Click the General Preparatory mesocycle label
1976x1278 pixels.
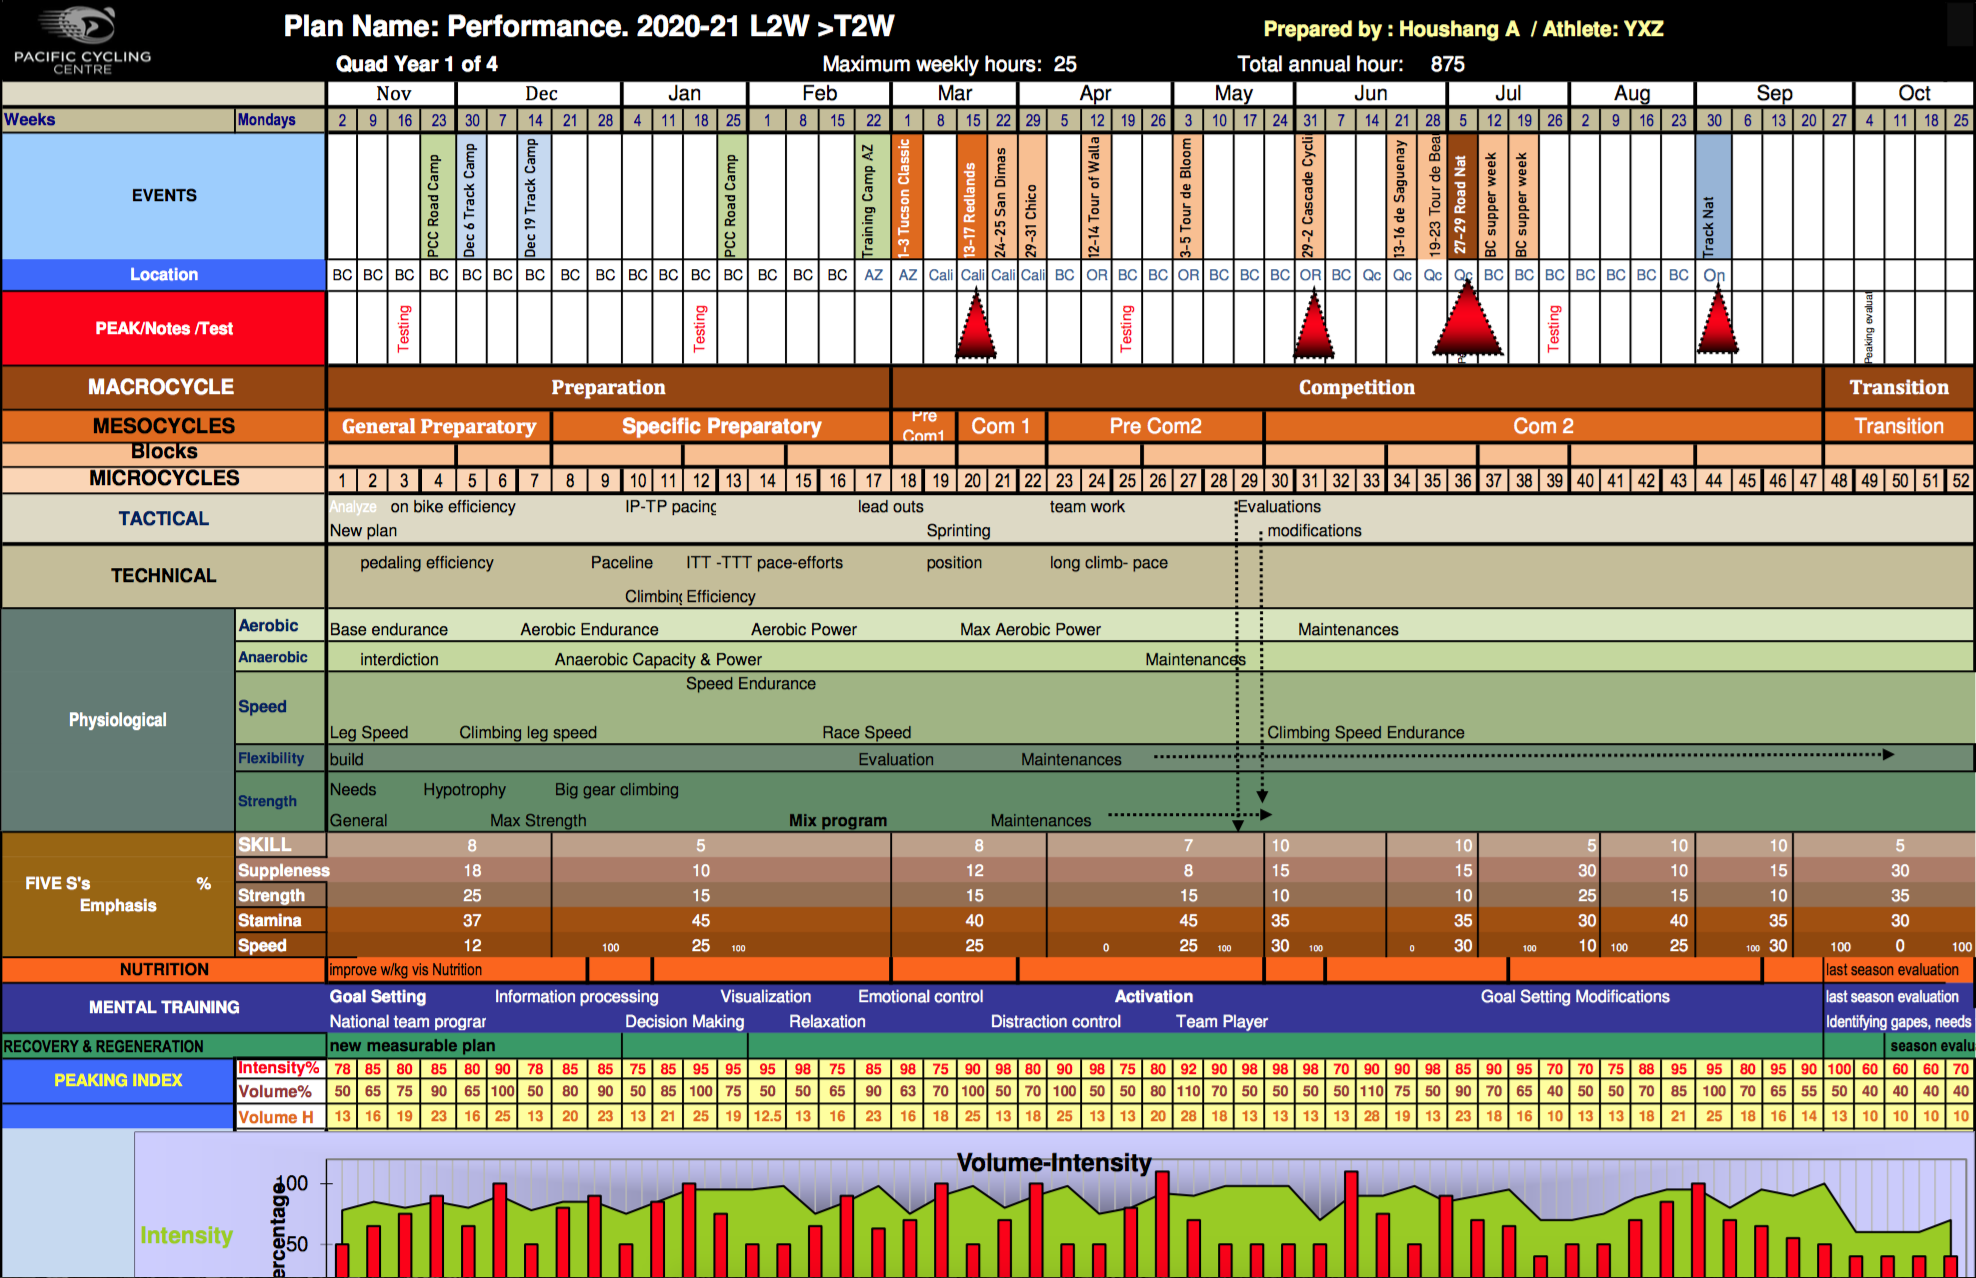click(438, 426)
